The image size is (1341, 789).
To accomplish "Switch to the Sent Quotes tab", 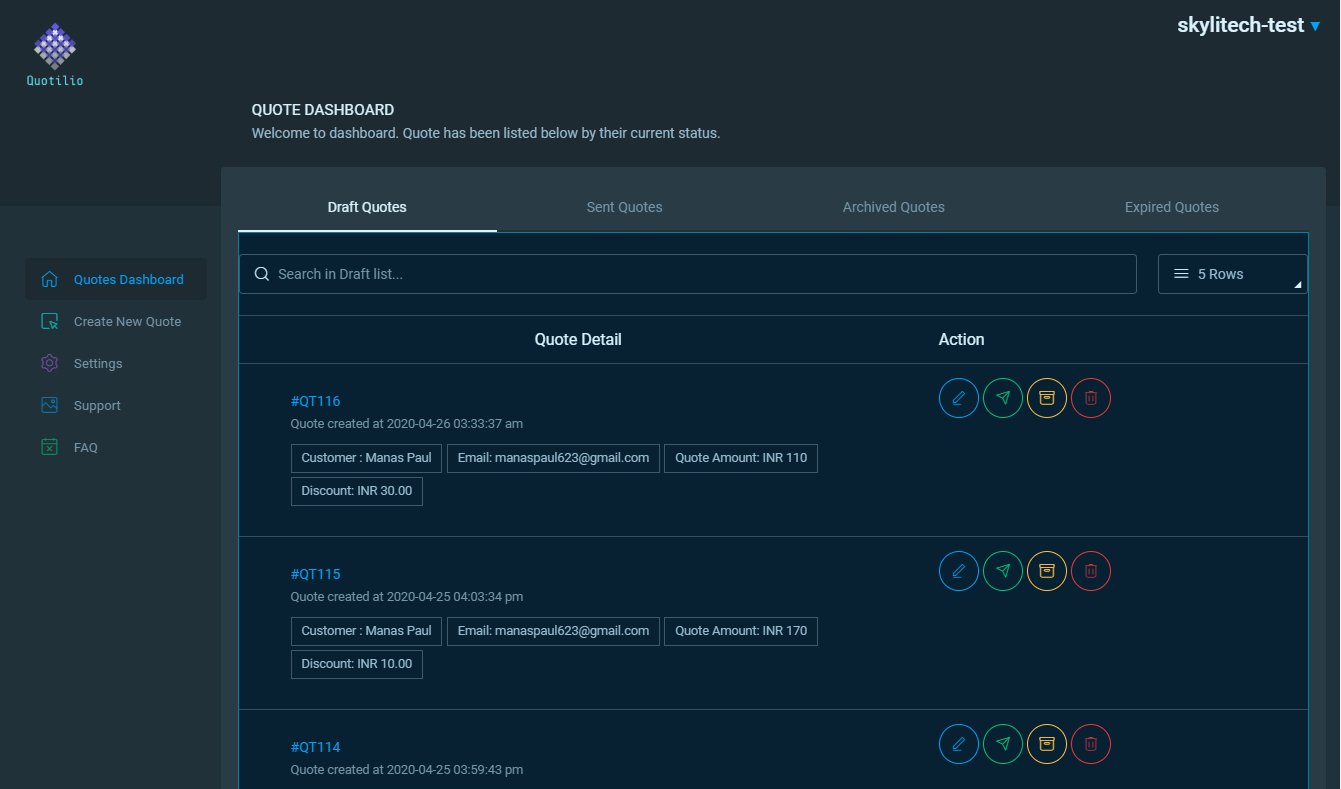I will point(624,207).
